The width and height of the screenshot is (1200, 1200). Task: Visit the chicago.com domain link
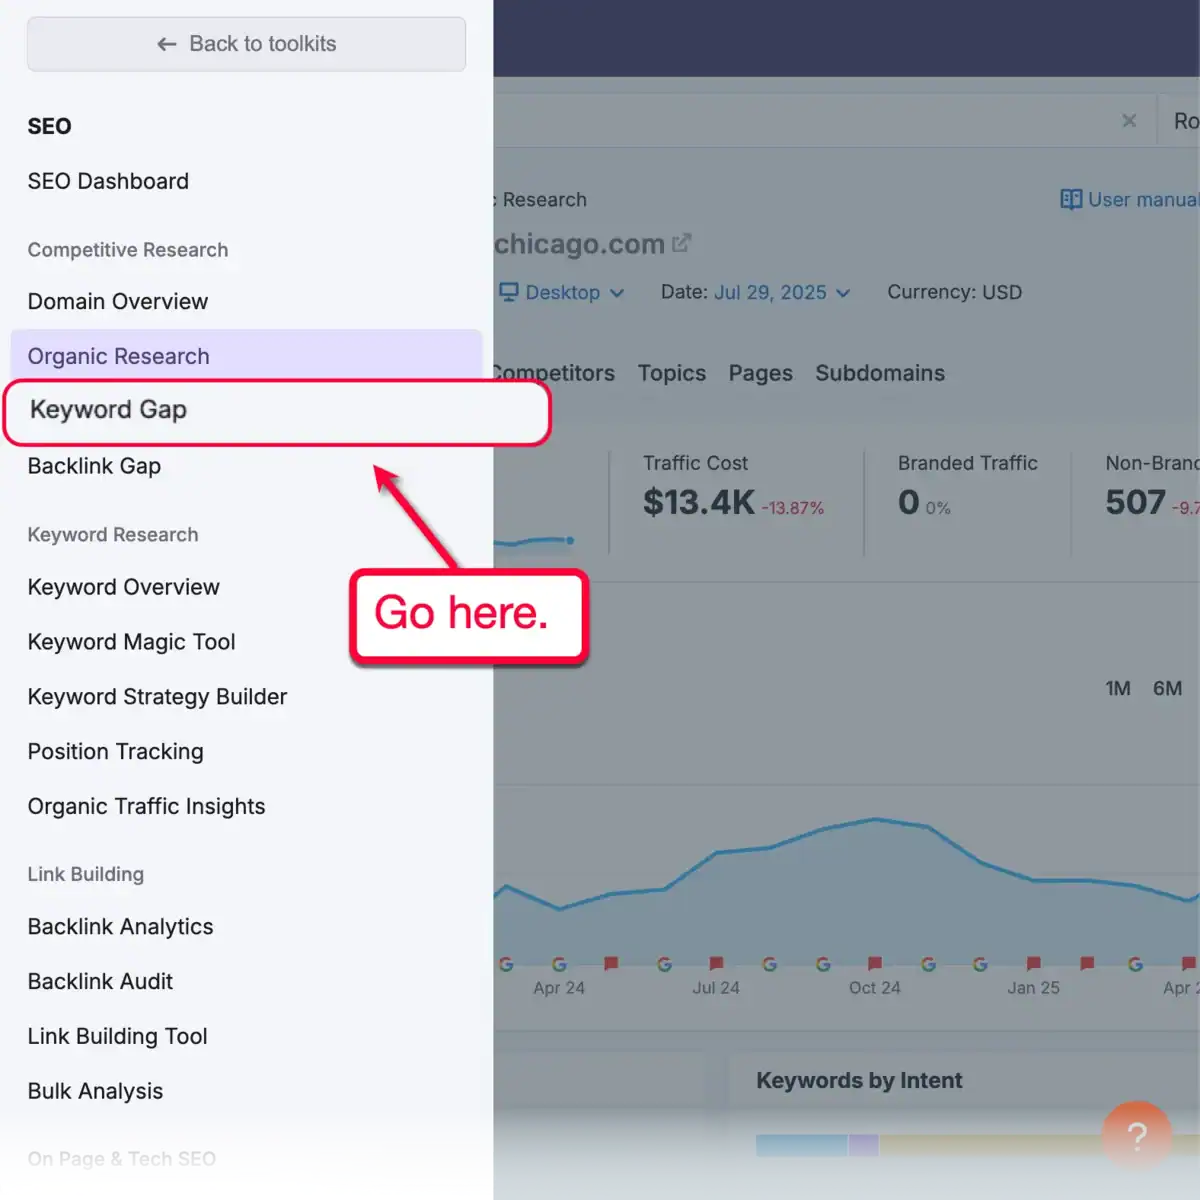(x=580, y=243)
